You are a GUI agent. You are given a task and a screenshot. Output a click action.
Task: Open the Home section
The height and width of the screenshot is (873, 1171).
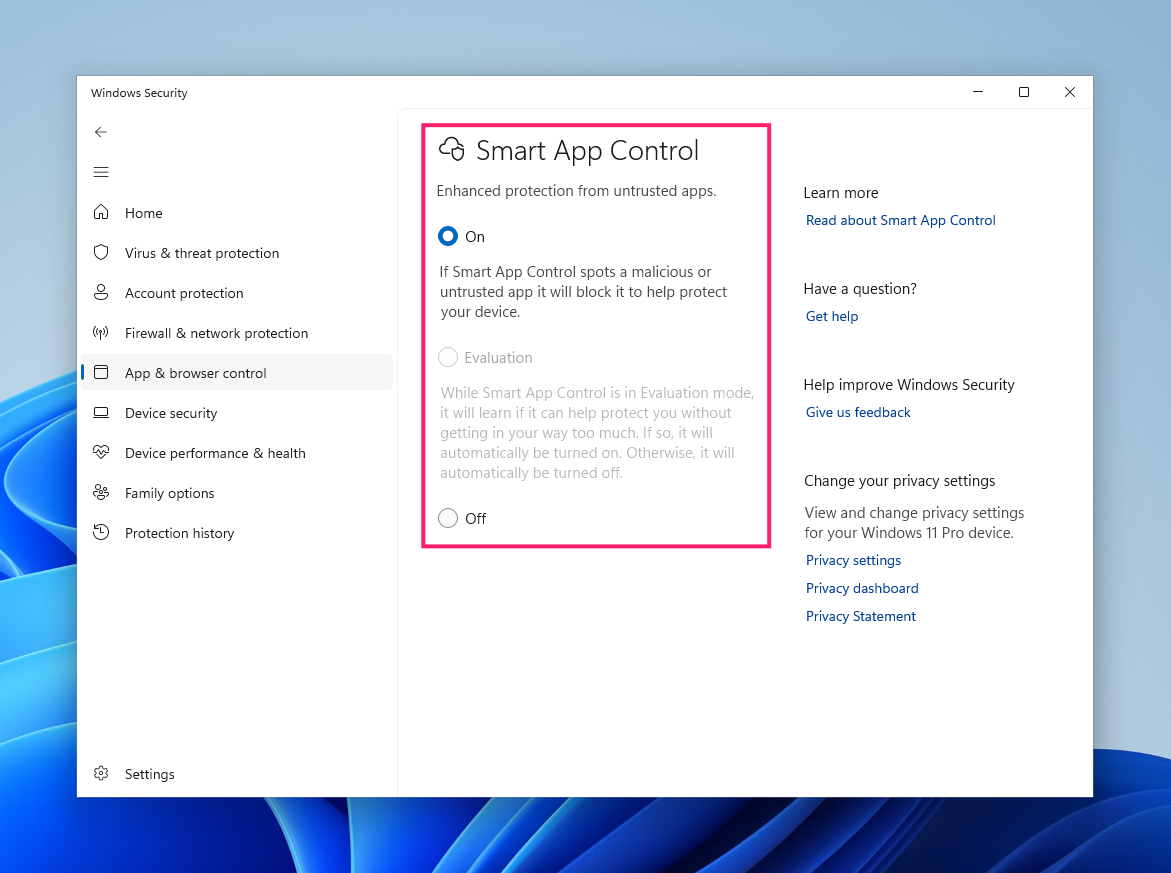[237, 213]
